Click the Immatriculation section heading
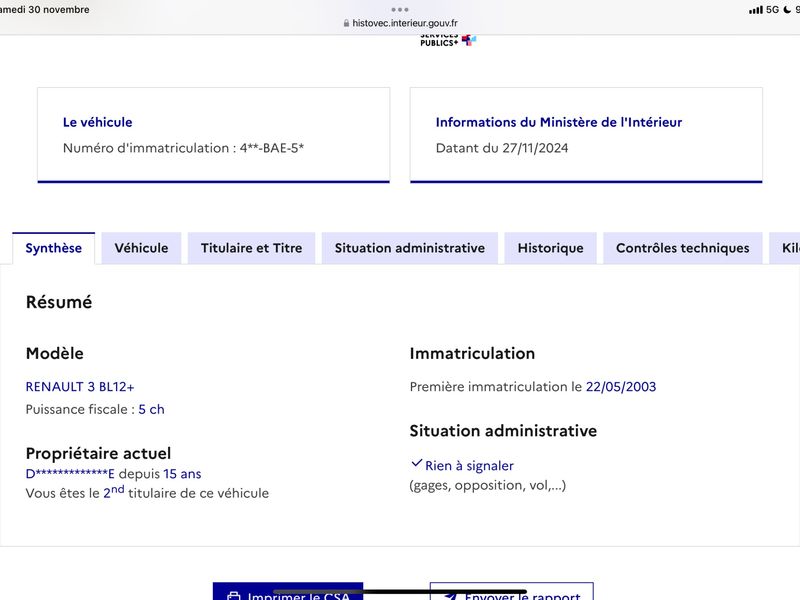The width and height of the screenshot is (800, 600). 472,353
